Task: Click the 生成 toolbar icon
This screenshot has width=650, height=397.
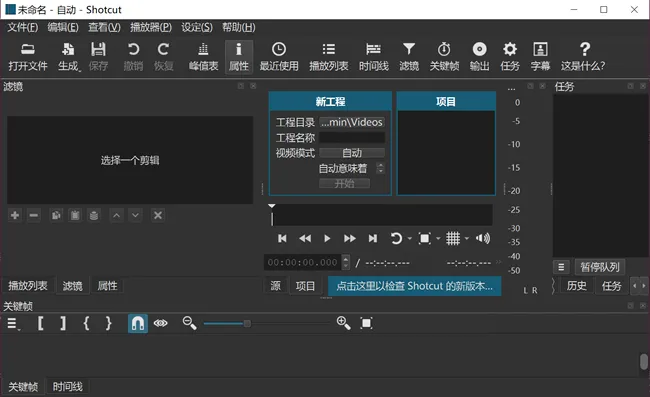Action: [68, 57]
